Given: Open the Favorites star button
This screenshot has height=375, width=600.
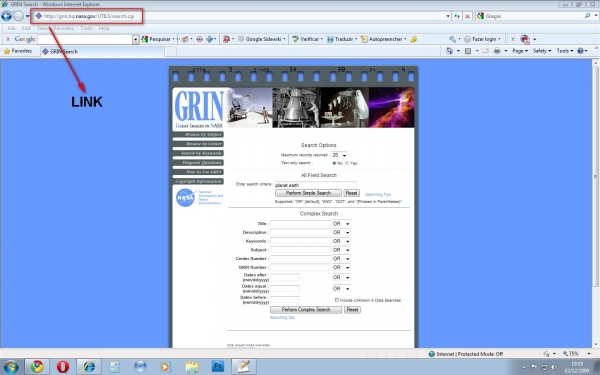Looking at the screenshot, I should [18, 51].
